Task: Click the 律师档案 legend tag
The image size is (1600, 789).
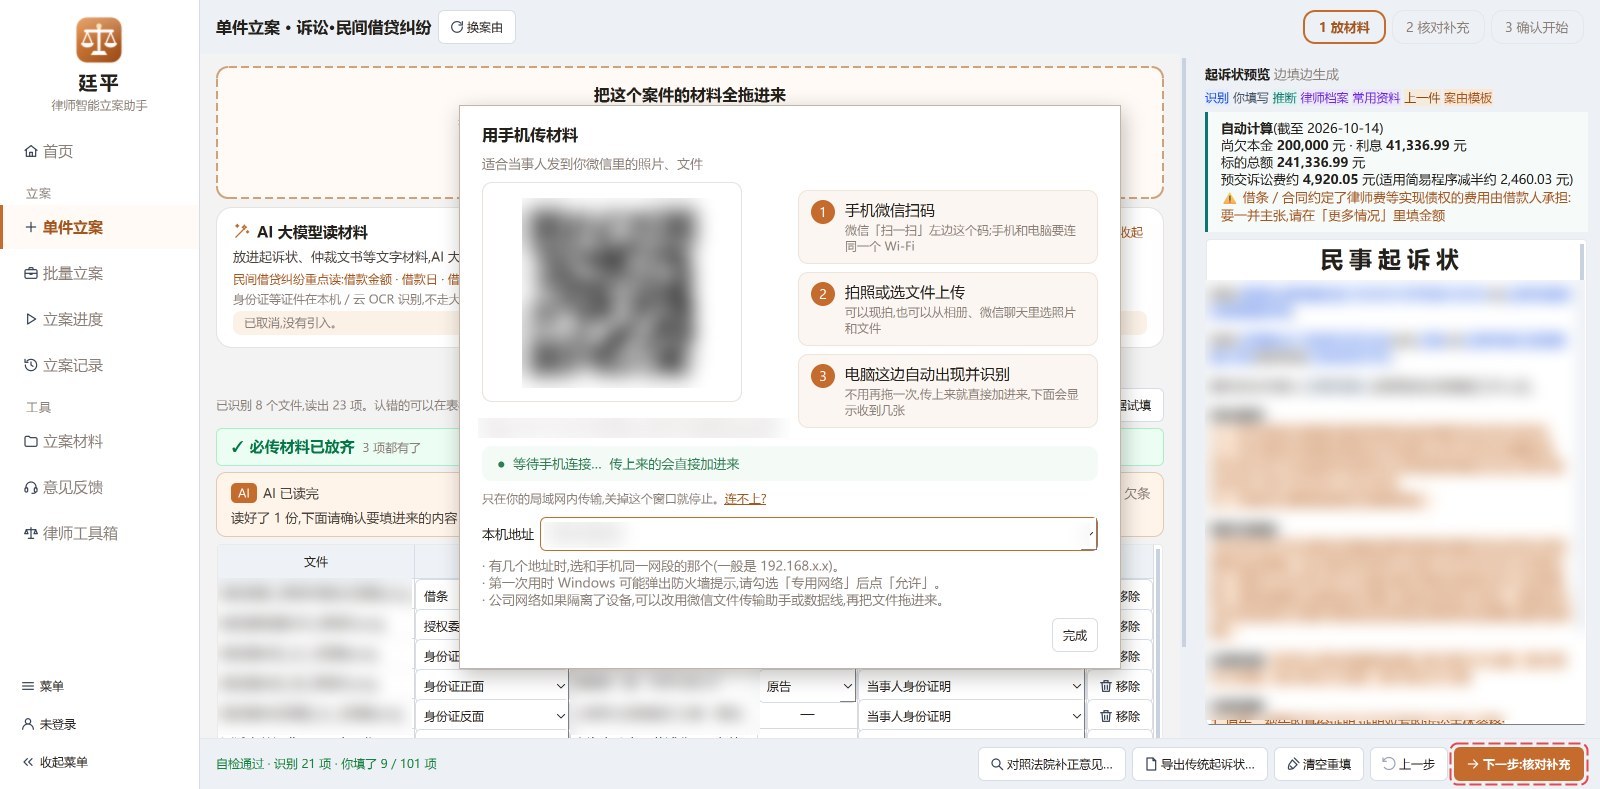Action: (x=1324, y=98)
